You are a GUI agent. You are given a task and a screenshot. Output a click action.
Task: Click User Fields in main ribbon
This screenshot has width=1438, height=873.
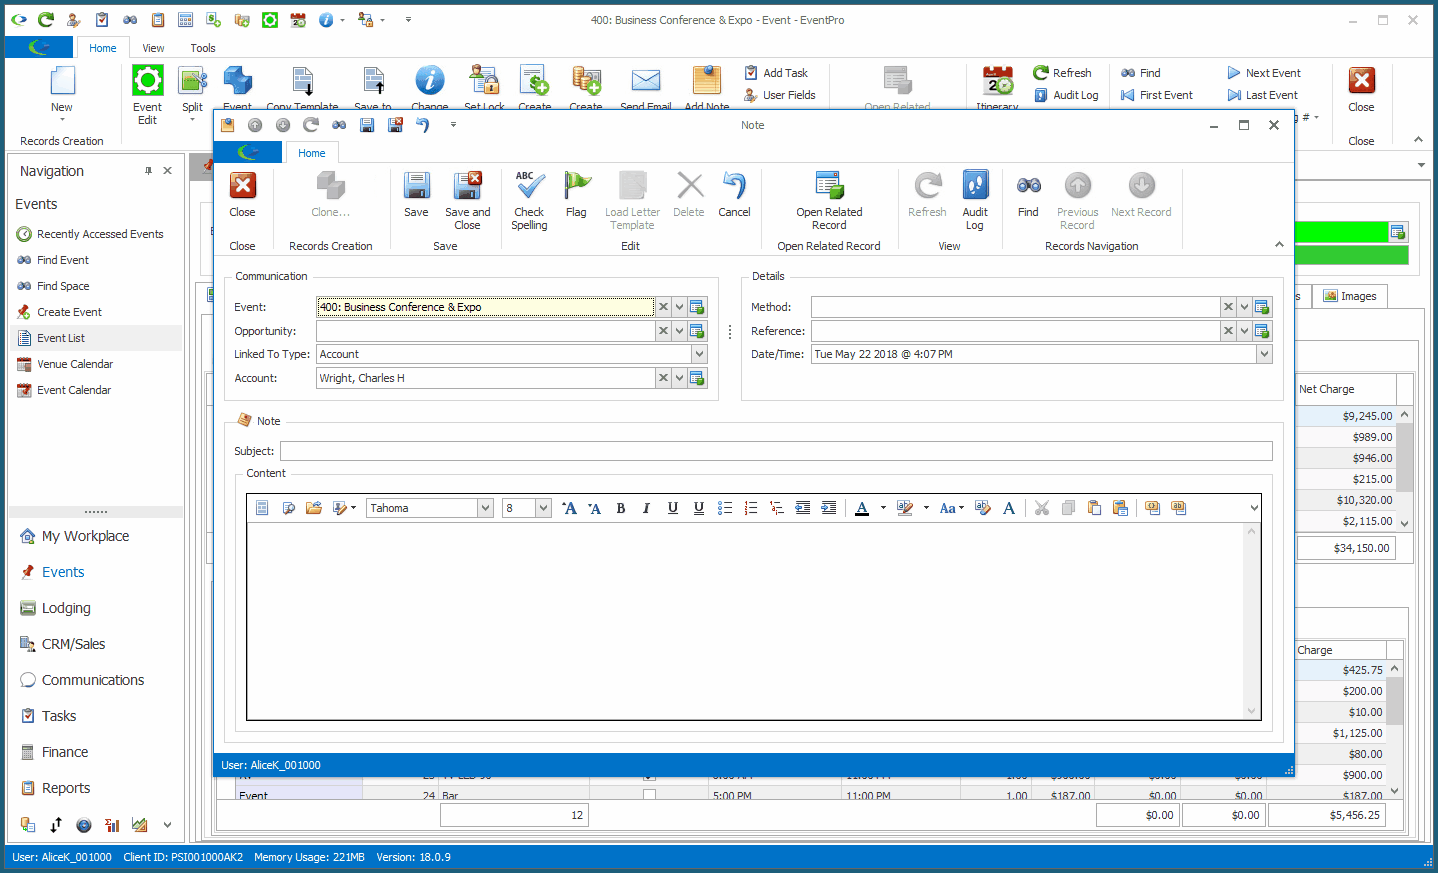click(779, 95)
